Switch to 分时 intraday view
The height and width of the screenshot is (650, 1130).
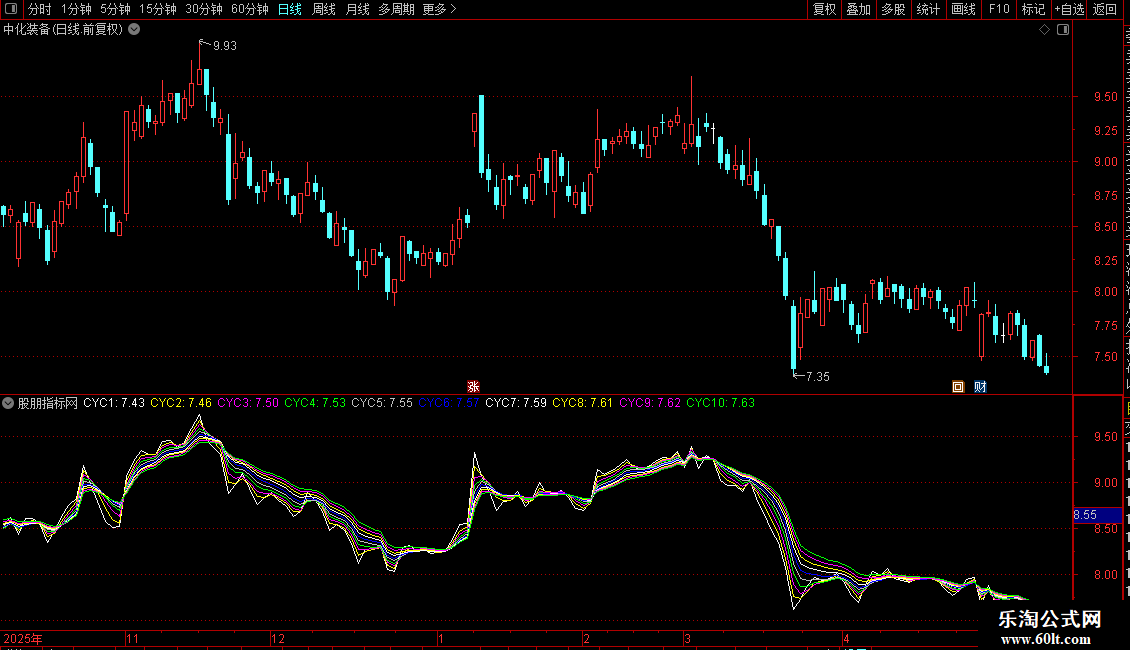[x=40, y=9]
